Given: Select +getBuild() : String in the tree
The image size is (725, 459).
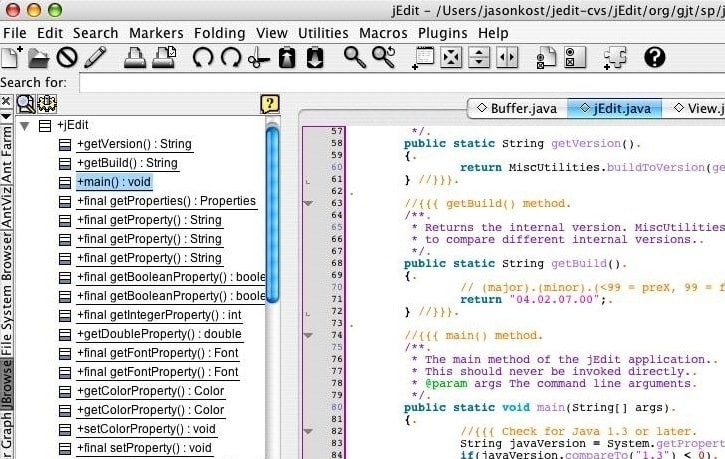Looking at the screenshot, I should pyautogui.click(x=127, y=163).
